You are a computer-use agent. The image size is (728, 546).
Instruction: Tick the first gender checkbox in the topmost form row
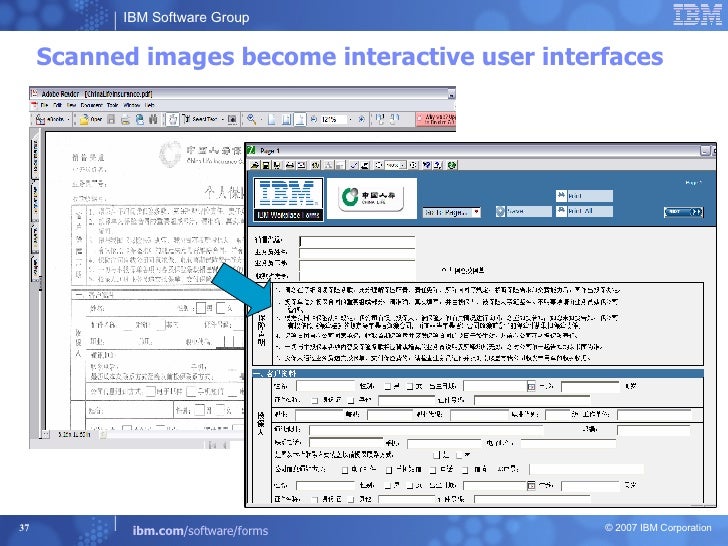(388, 386)
